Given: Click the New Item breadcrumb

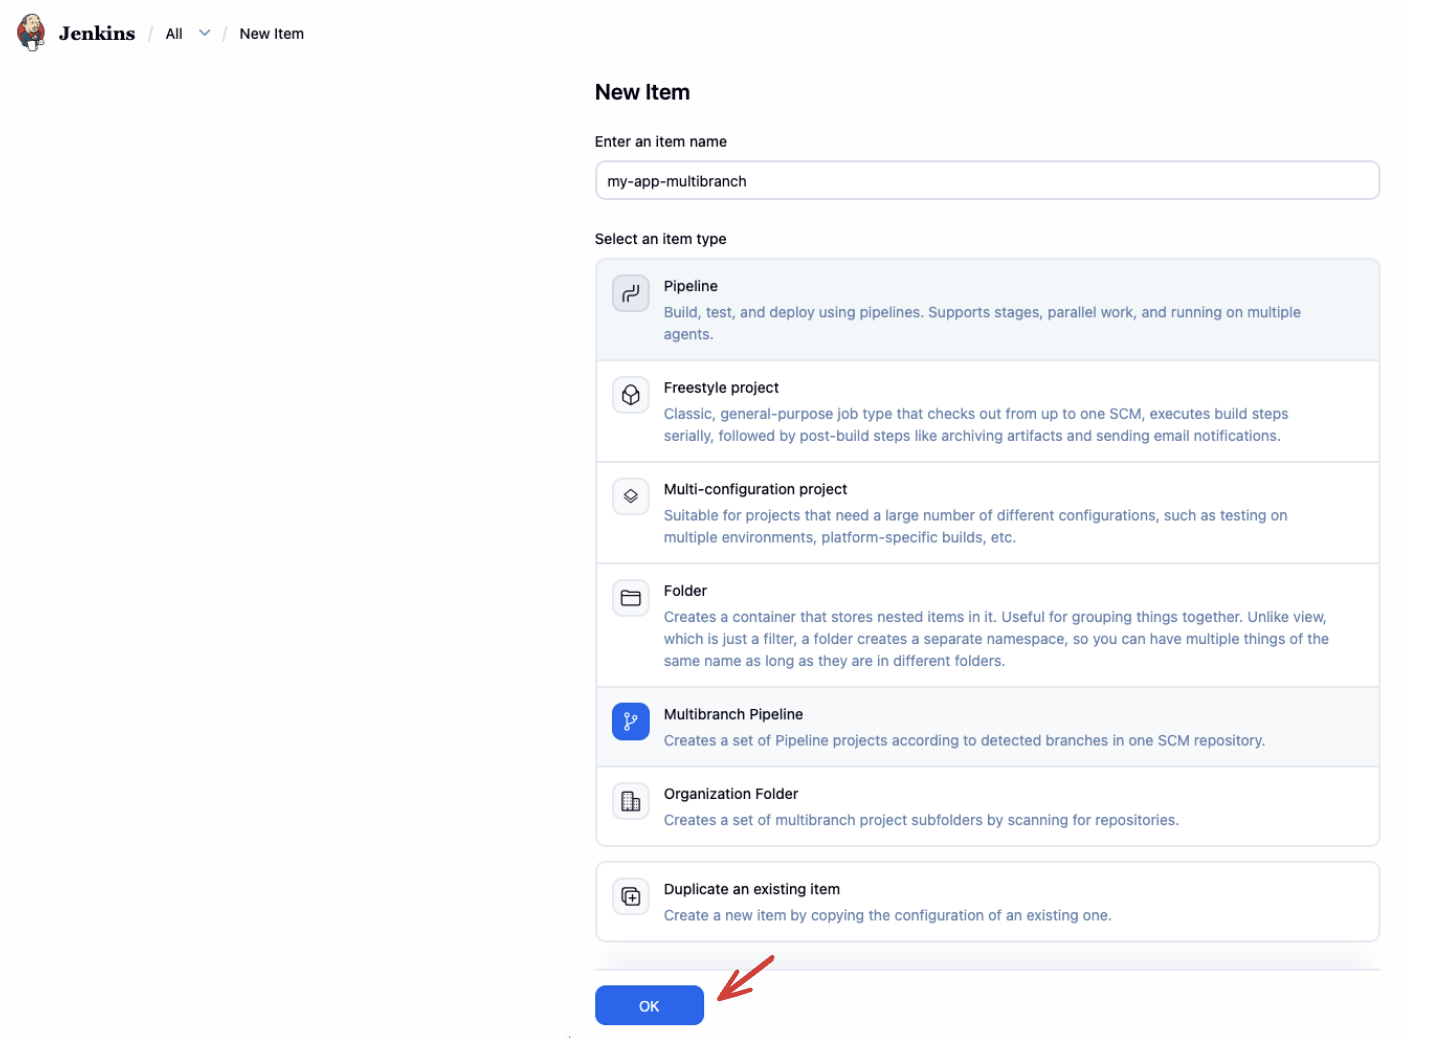Looking at the screenshot, I should click(x=272, y=34).
